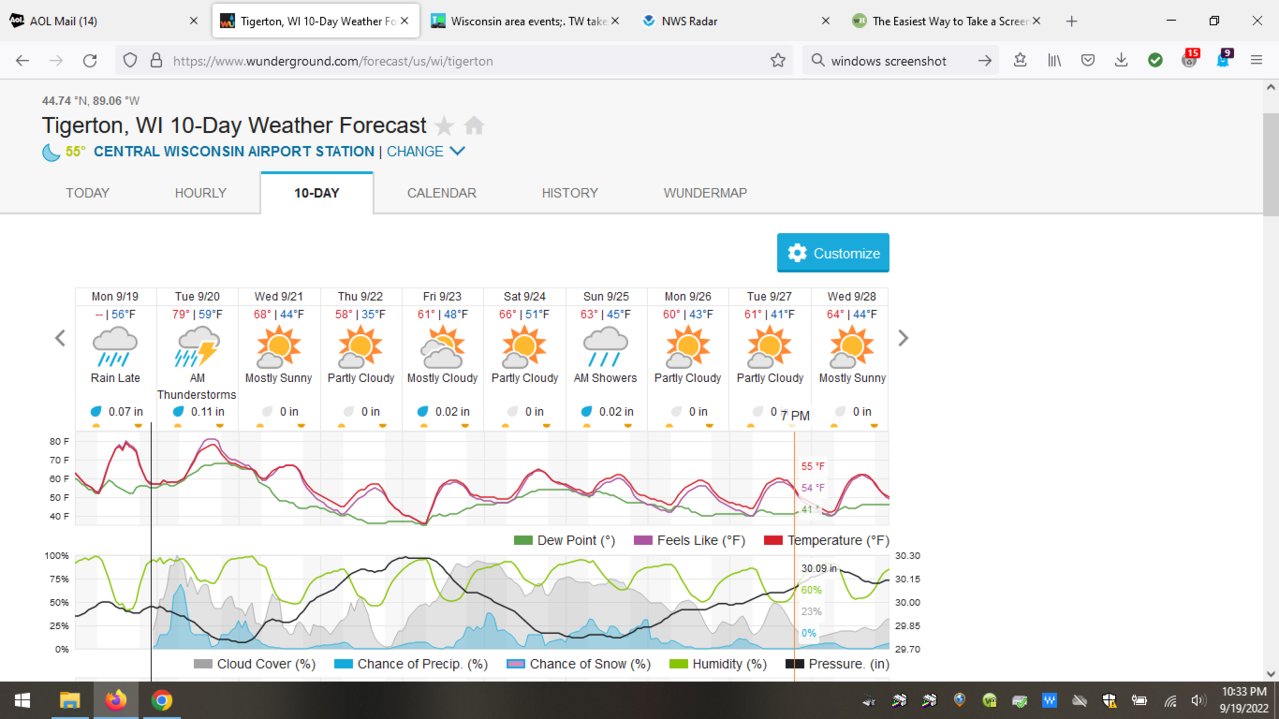
Task: Click the tracking protection shield icon
Action: pyautogui.click(x=130, y=61)
